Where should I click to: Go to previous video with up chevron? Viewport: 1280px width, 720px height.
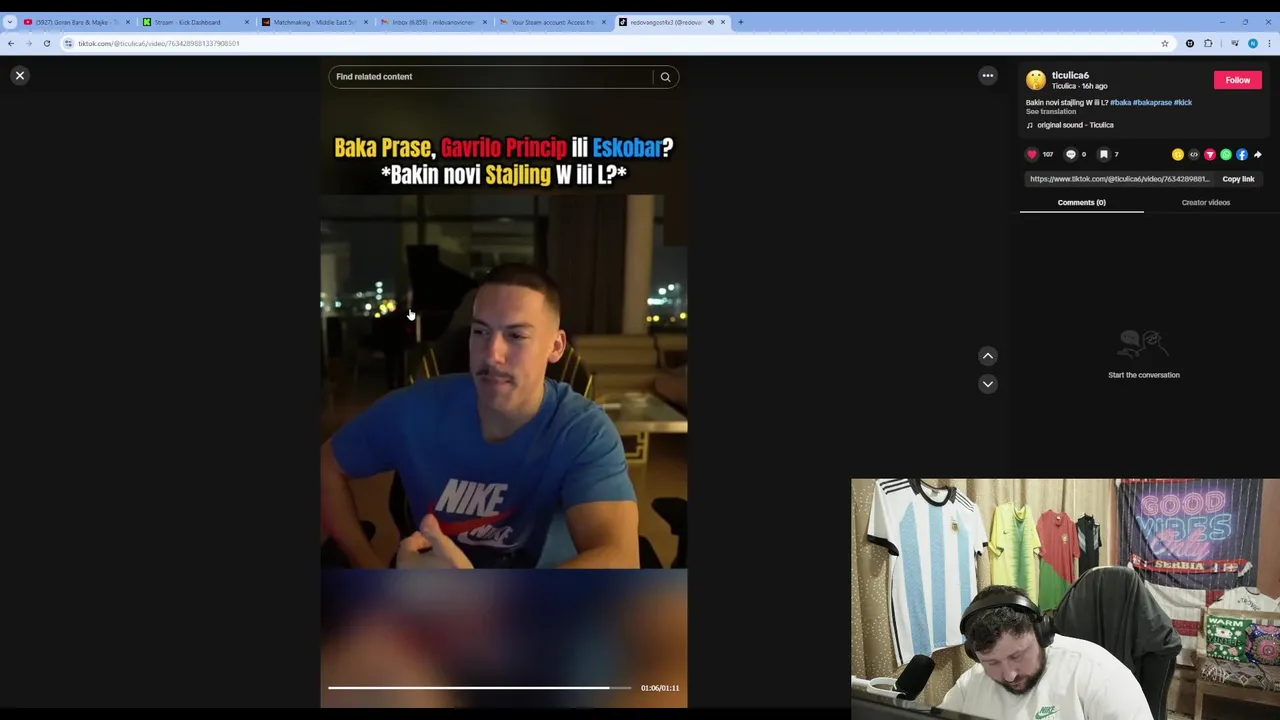pyautogui.click(x=987, y=356)
